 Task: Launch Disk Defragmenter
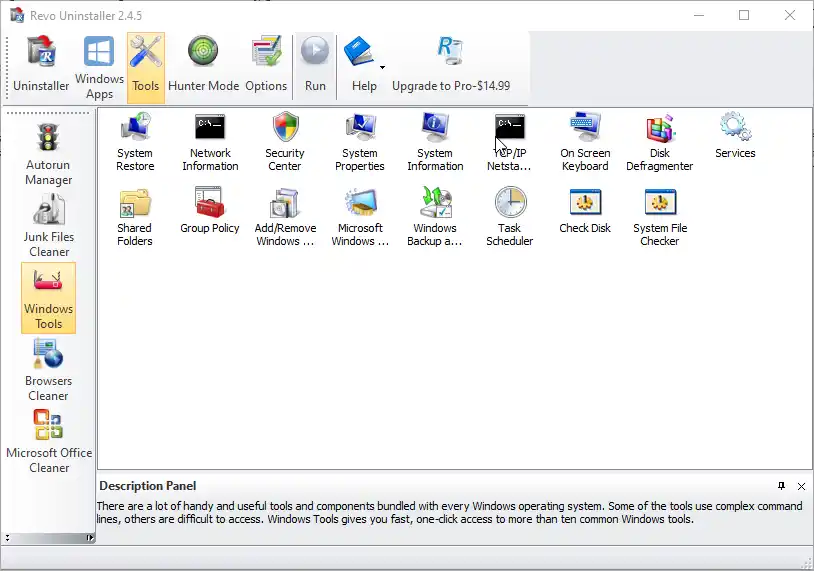click(659, 142)
